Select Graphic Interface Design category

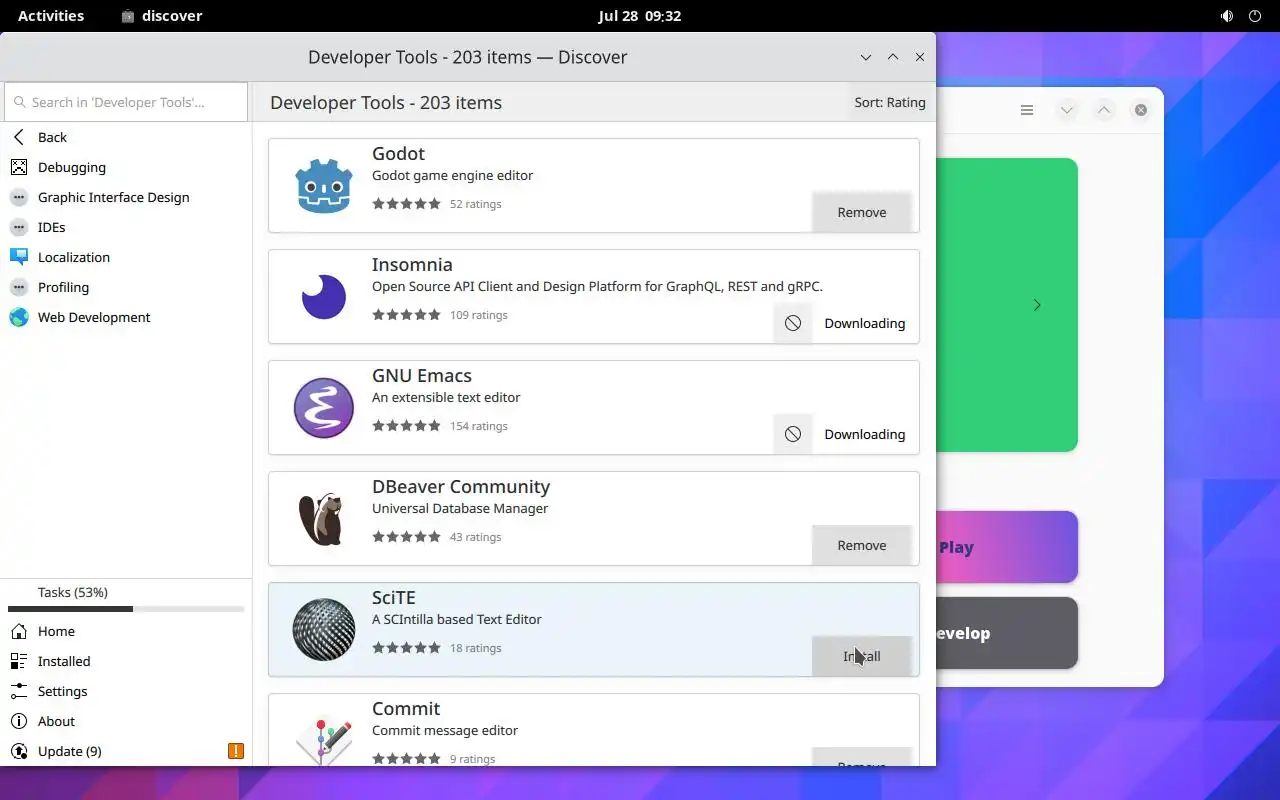pos(126,197)
